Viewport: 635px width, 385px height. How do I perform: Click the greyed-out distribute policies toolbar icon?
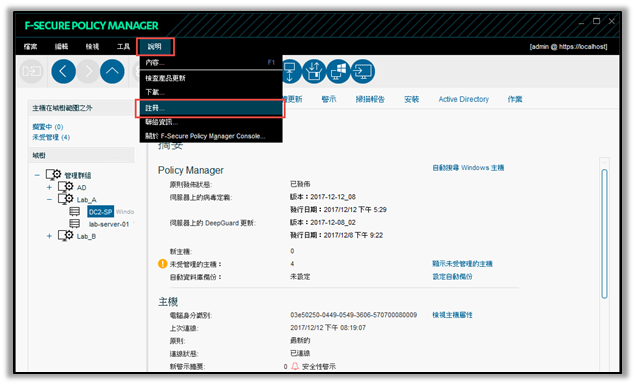[x=31, y=71]
